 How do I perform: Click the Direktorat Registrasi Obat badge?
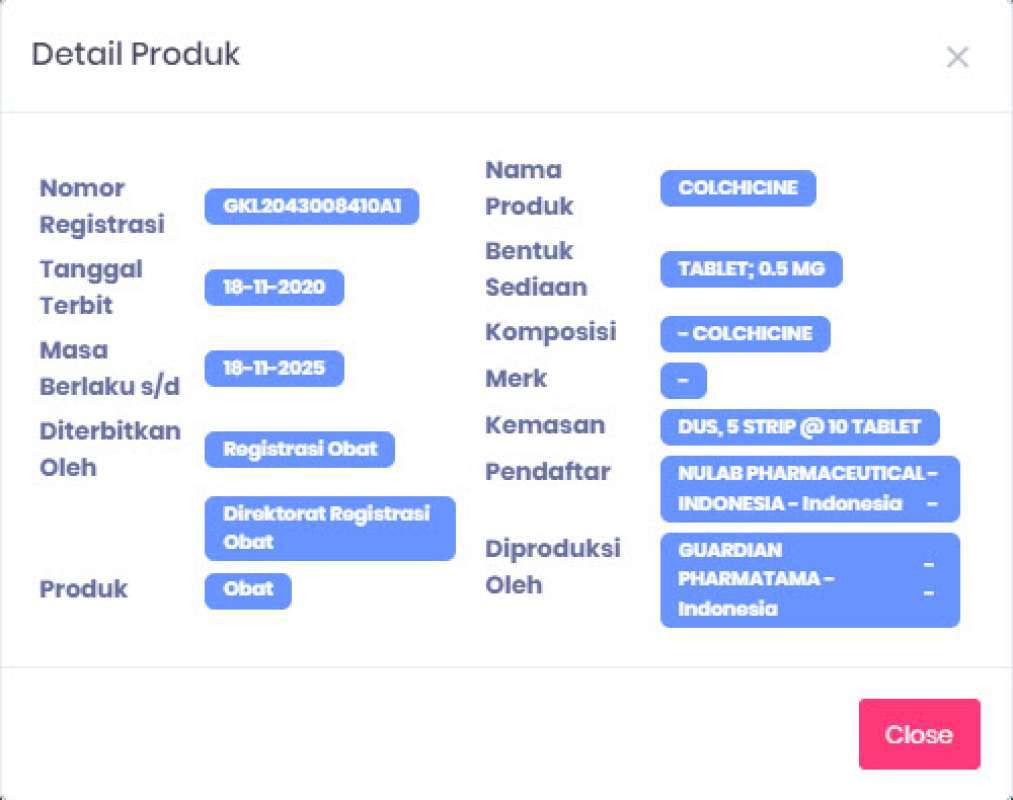pyautogui.click(x=330, y=528)
